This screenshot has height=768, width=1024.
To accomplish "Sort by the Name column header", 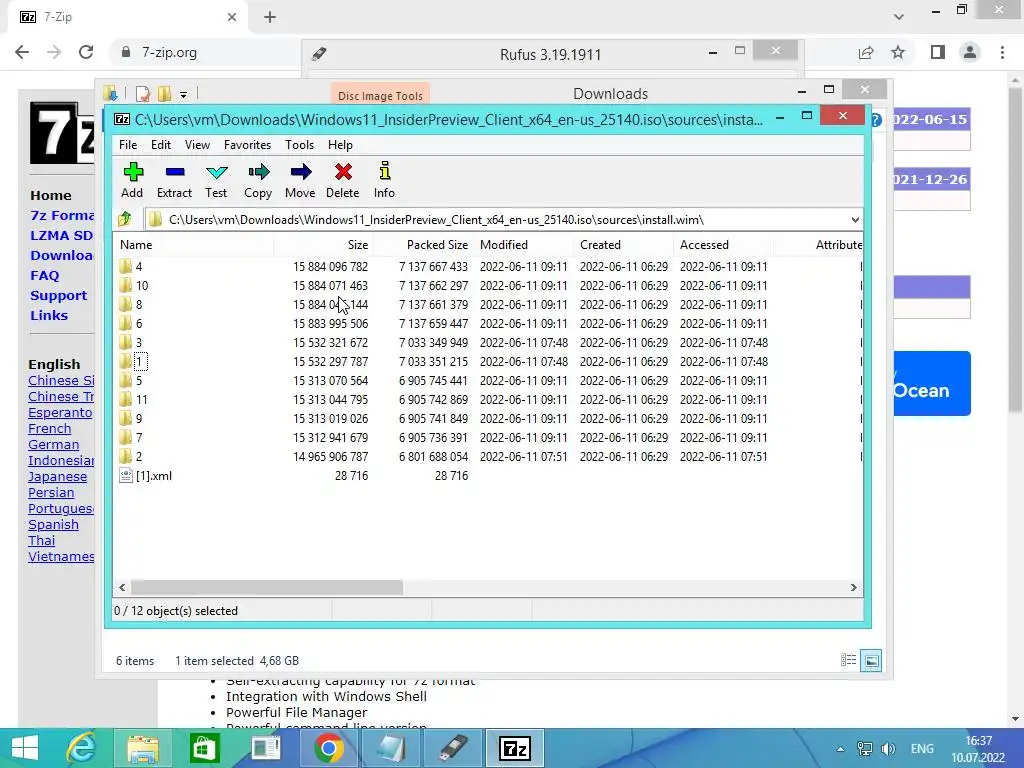I will [x=195, y=245].
